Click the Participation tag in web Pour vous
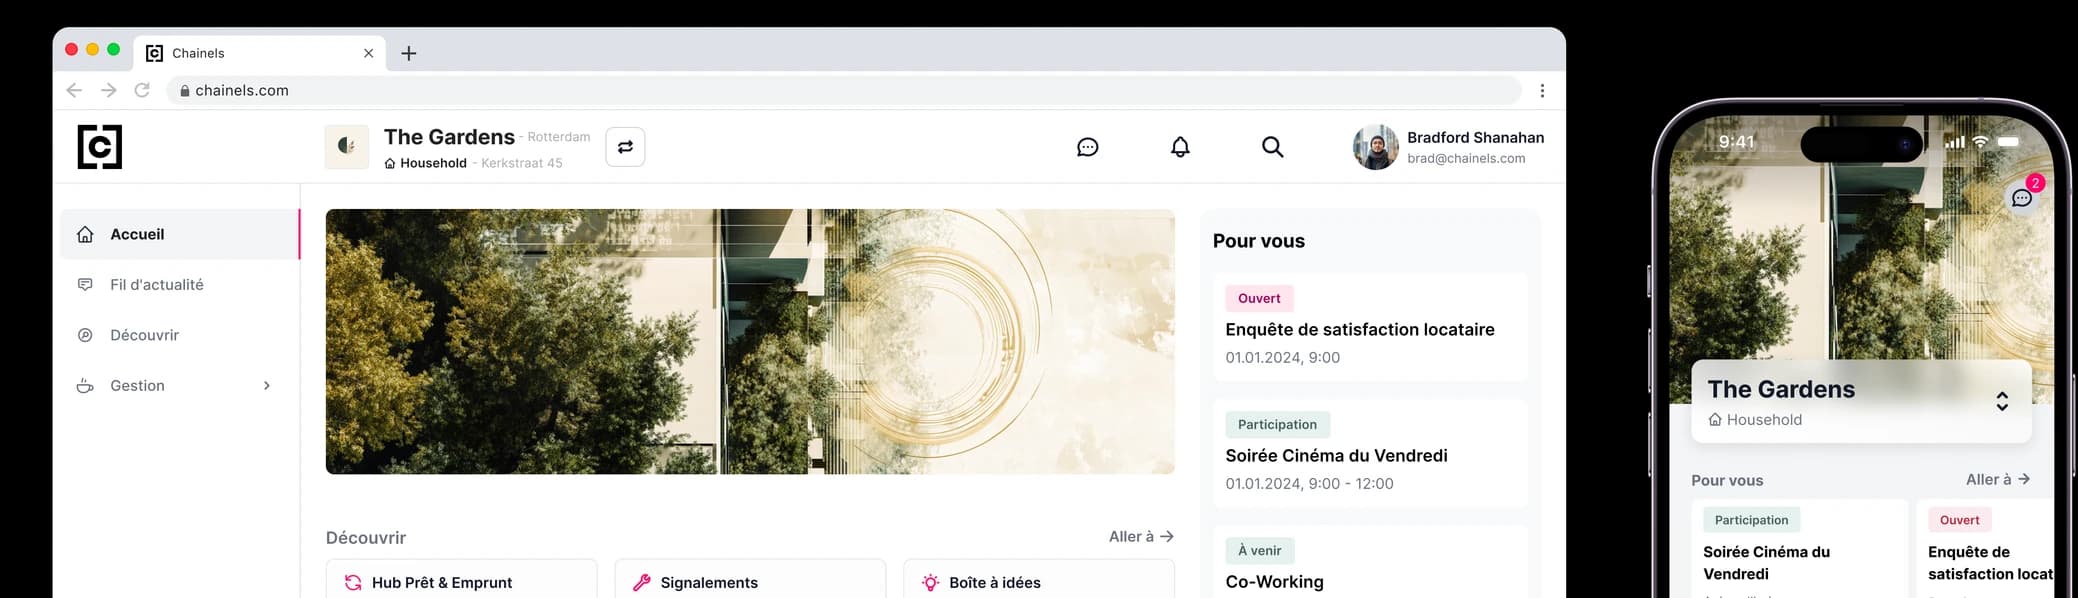 pyautogui.click(x=1277, y=424)
